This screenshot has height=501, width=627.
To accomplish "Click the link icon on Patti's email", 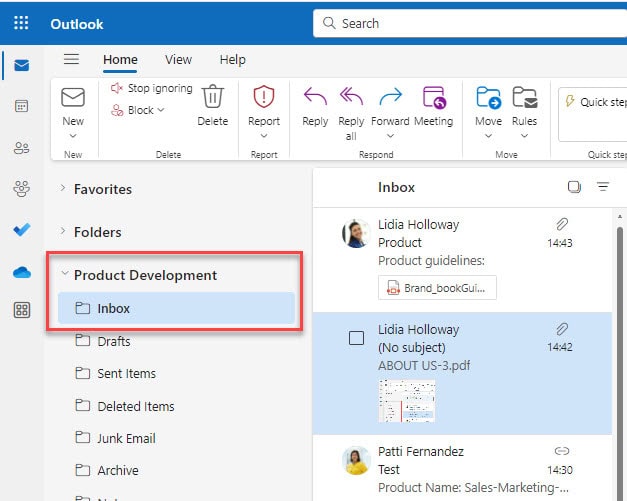I will tap(562, 451).
